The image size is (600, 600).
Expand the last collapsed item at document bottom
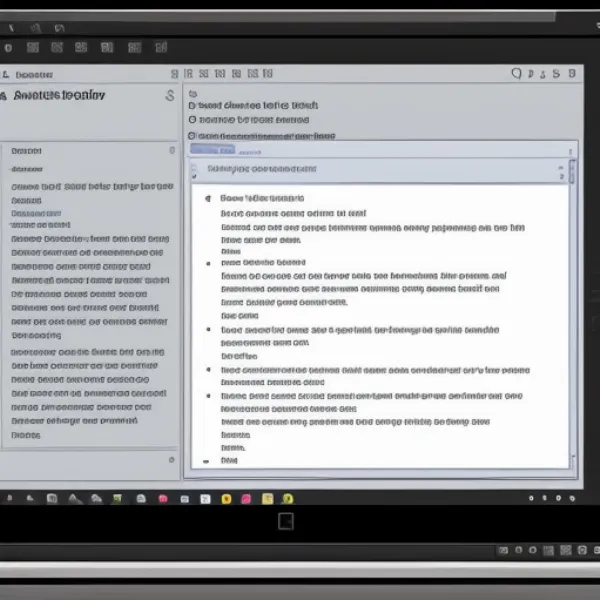(x=206, y=461)
